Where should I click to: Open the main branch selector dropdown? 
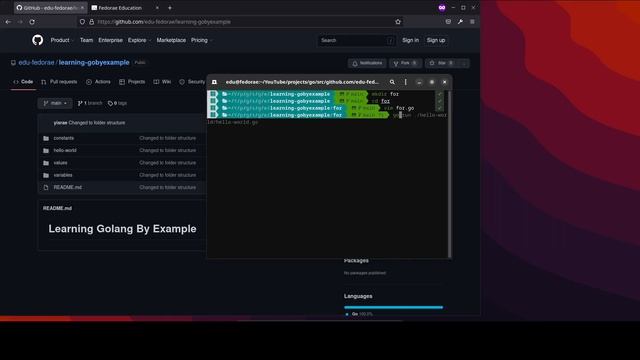pos(55,103)
